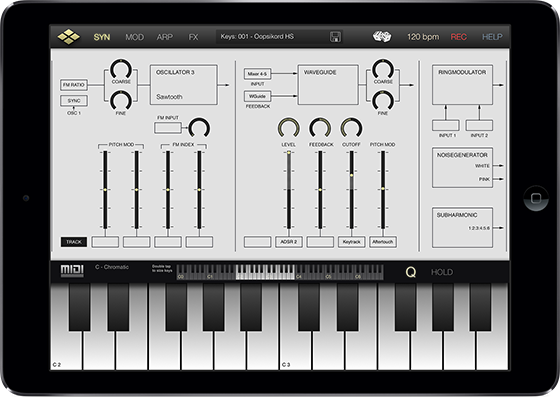Open the FM RATIO selector
560x398 pixels.
click(x=74, y=85)
